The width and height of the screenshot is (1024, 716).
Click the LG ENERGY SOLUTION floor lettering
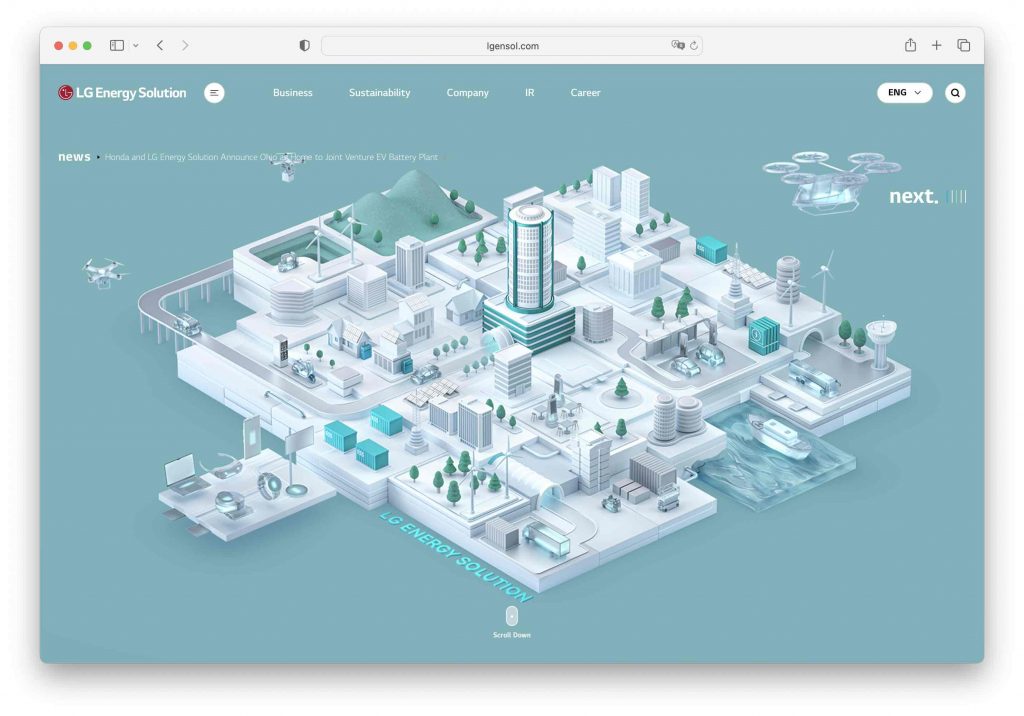456,557
